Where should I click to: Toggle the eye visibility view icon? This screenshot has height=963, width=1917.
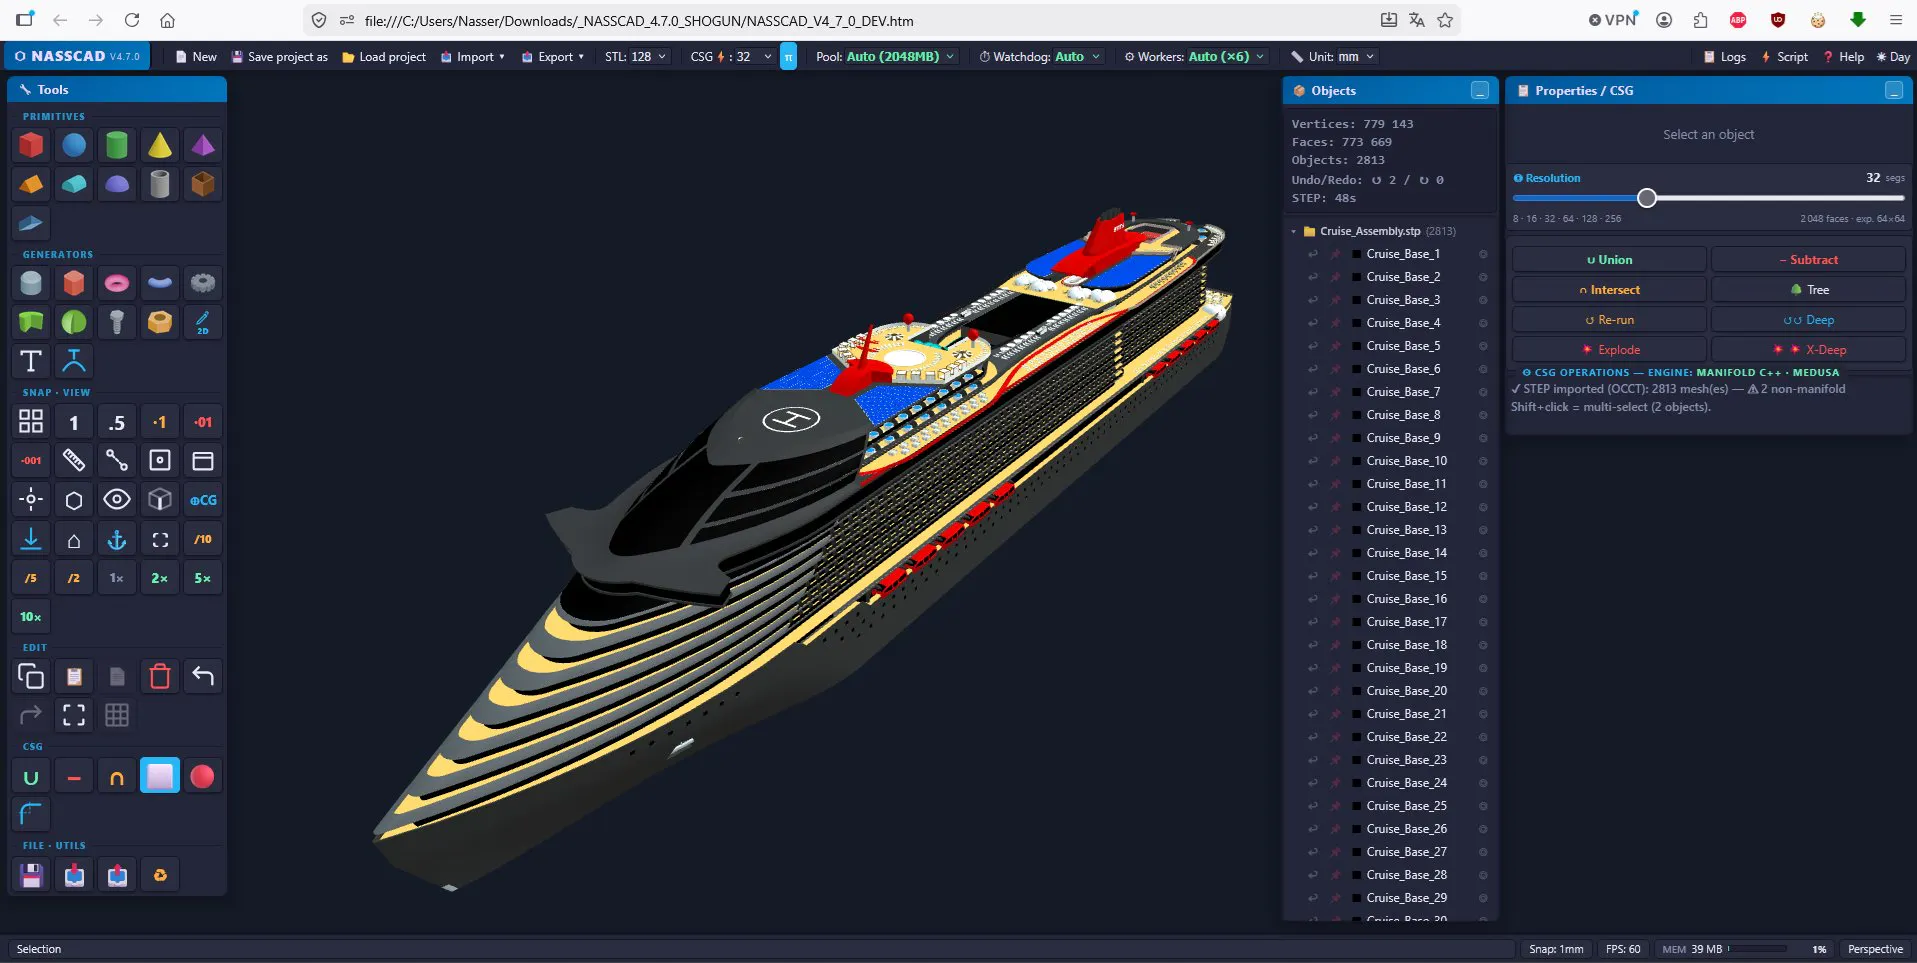(x=117, y=499)
